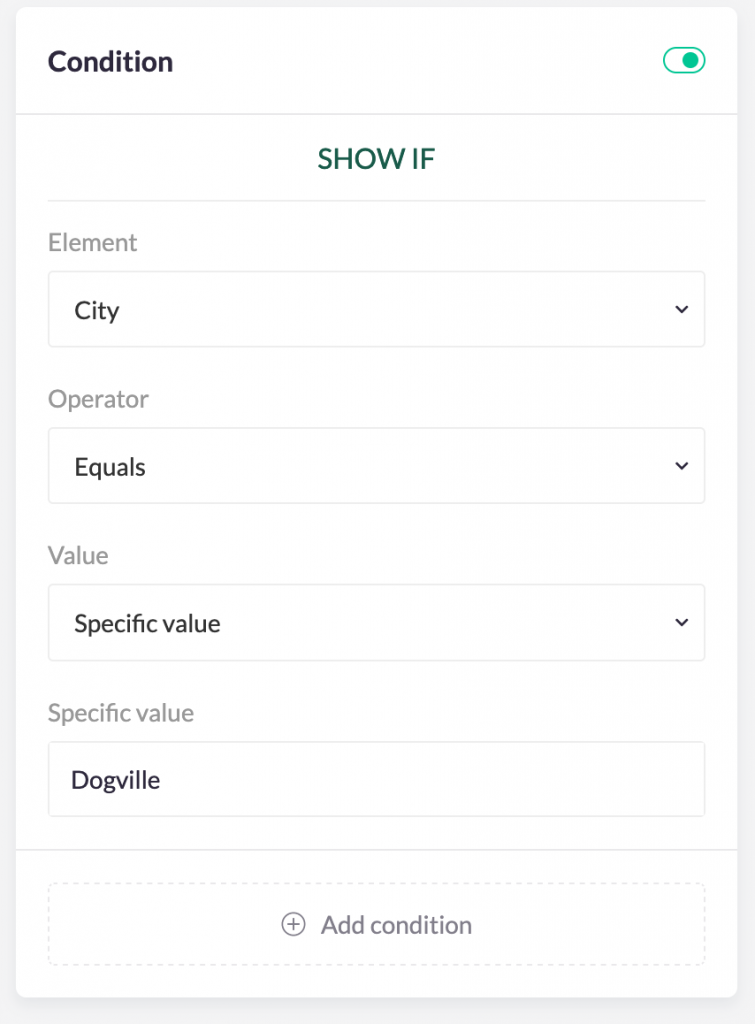Click the Add condition button text

pyautogui.click(x=396, y=925)
